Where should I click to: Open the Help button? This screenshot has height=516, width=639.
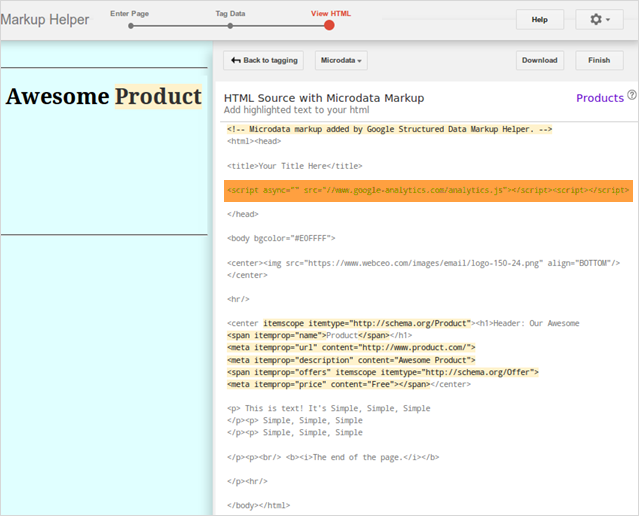point(540,20)
